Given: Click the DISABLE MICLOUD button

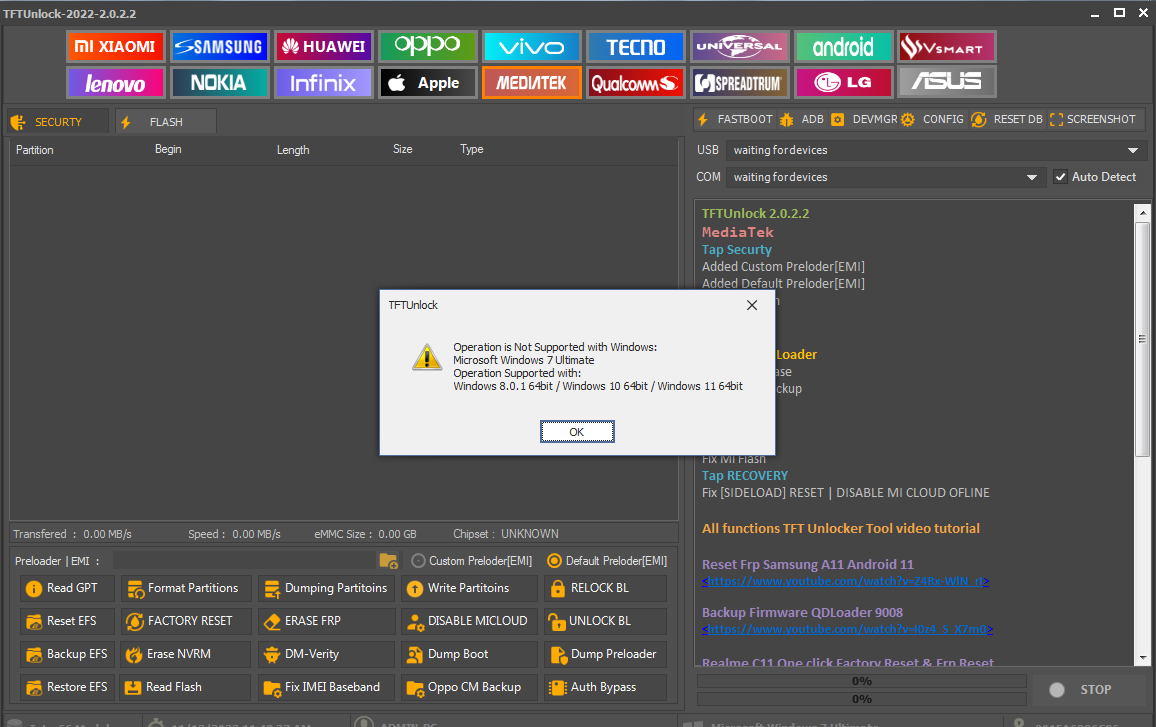Looking at the screenshot, I should coord(470,621).
